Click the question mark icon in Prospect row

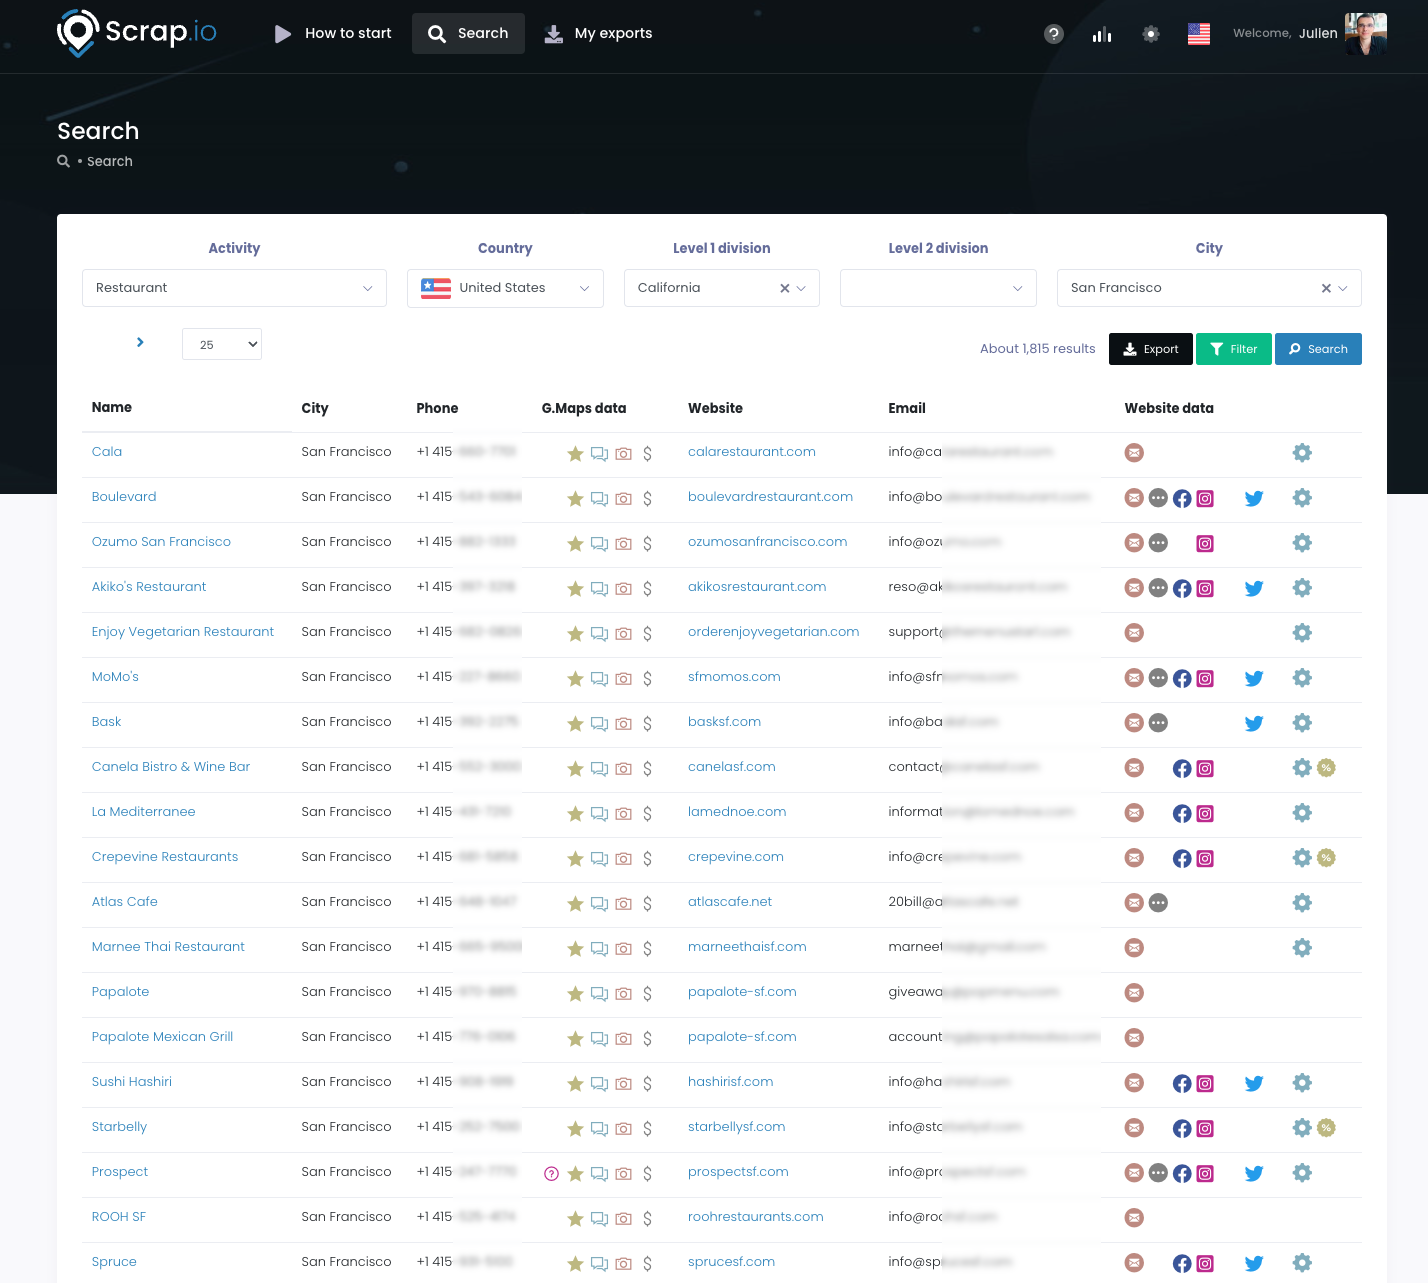pos(551,1173)
